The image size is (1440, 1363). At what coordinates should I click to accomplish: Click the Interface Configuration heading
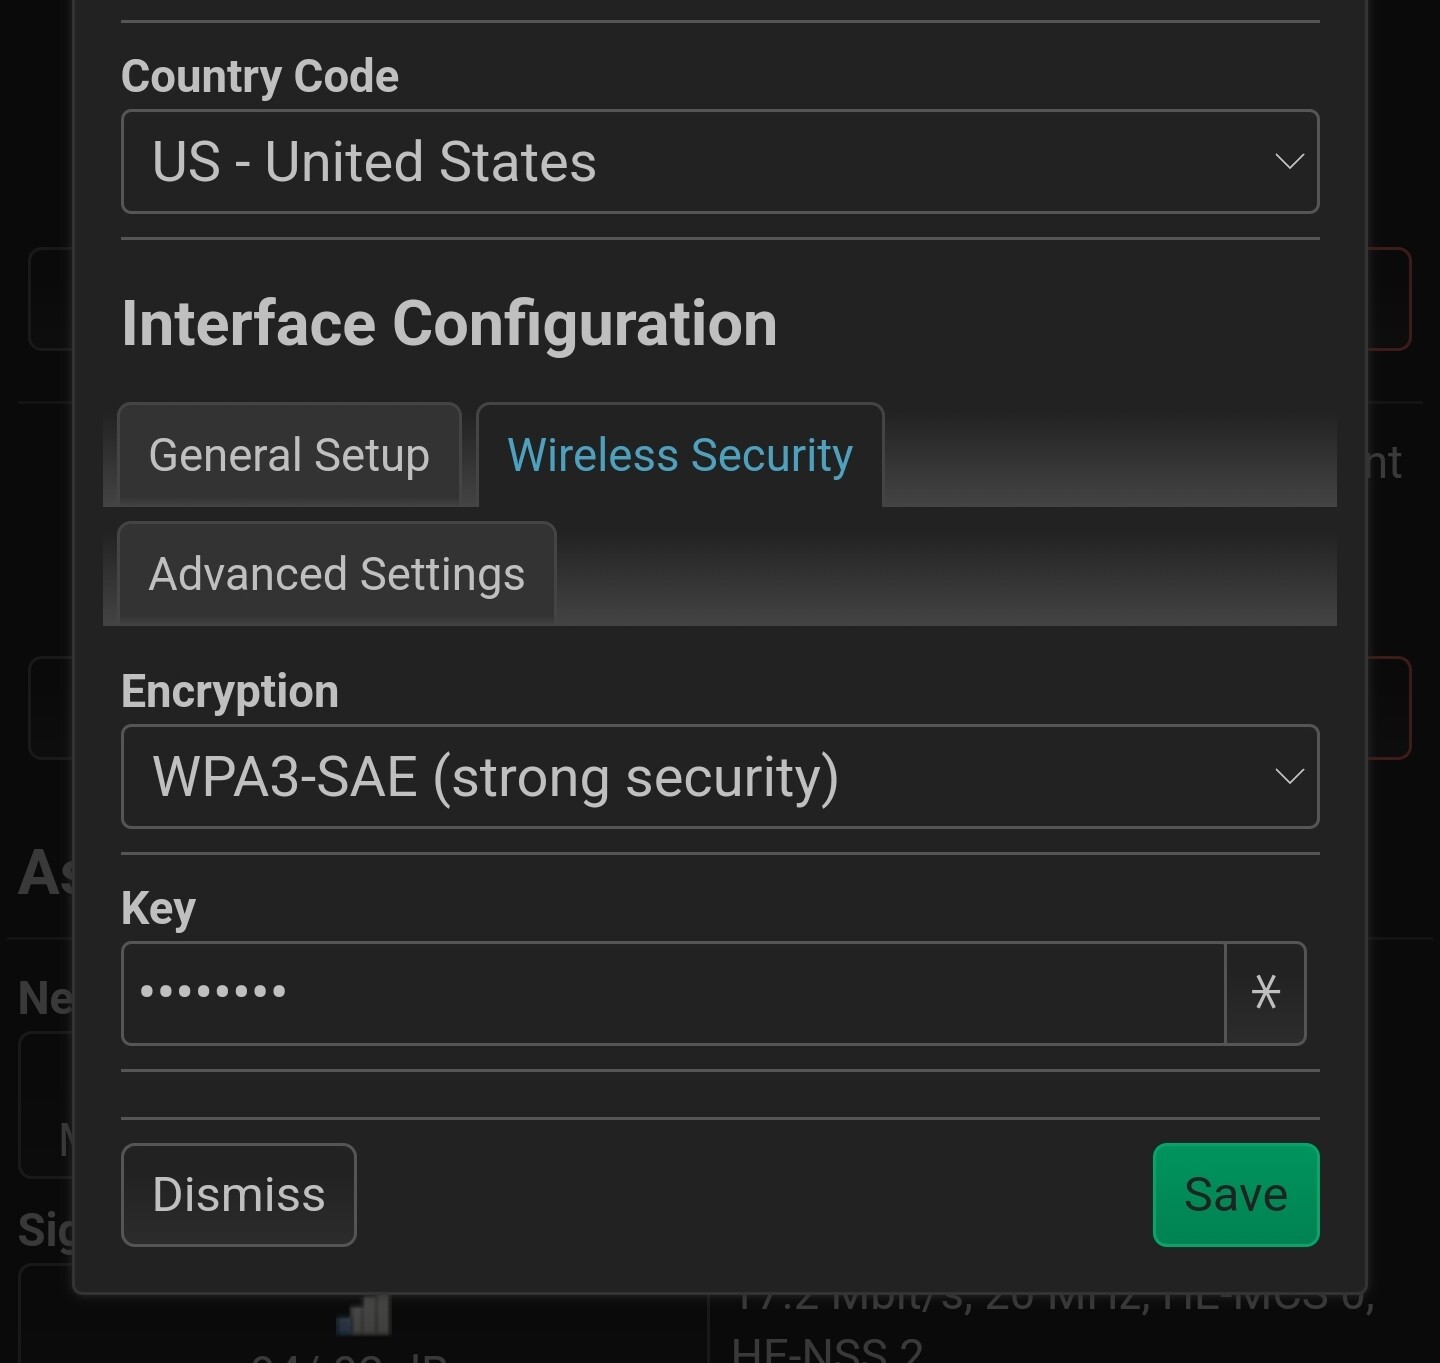(449, 324)
